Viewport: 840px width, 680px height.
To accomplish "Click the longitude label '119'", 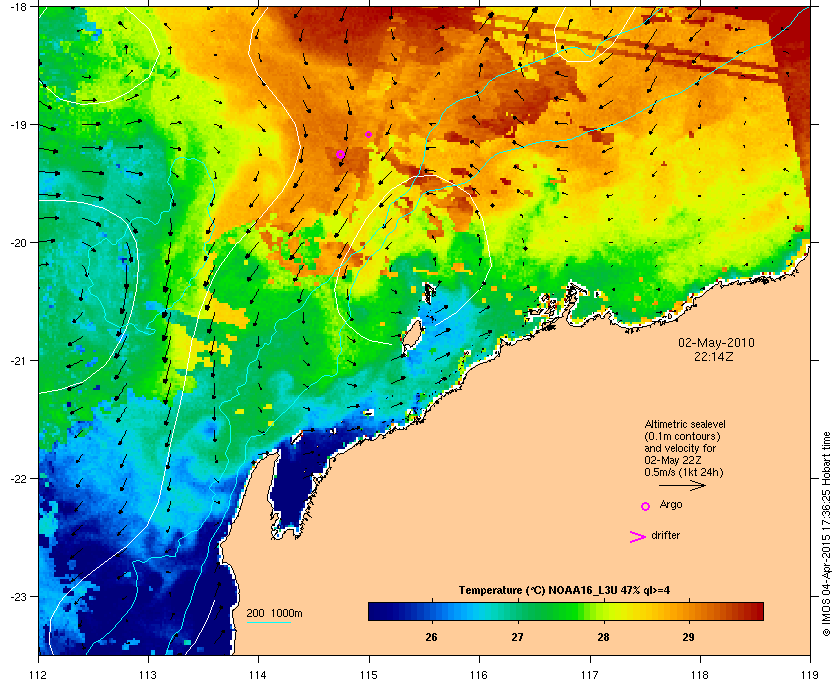I will pyautogui.click(x=810, y=675).
